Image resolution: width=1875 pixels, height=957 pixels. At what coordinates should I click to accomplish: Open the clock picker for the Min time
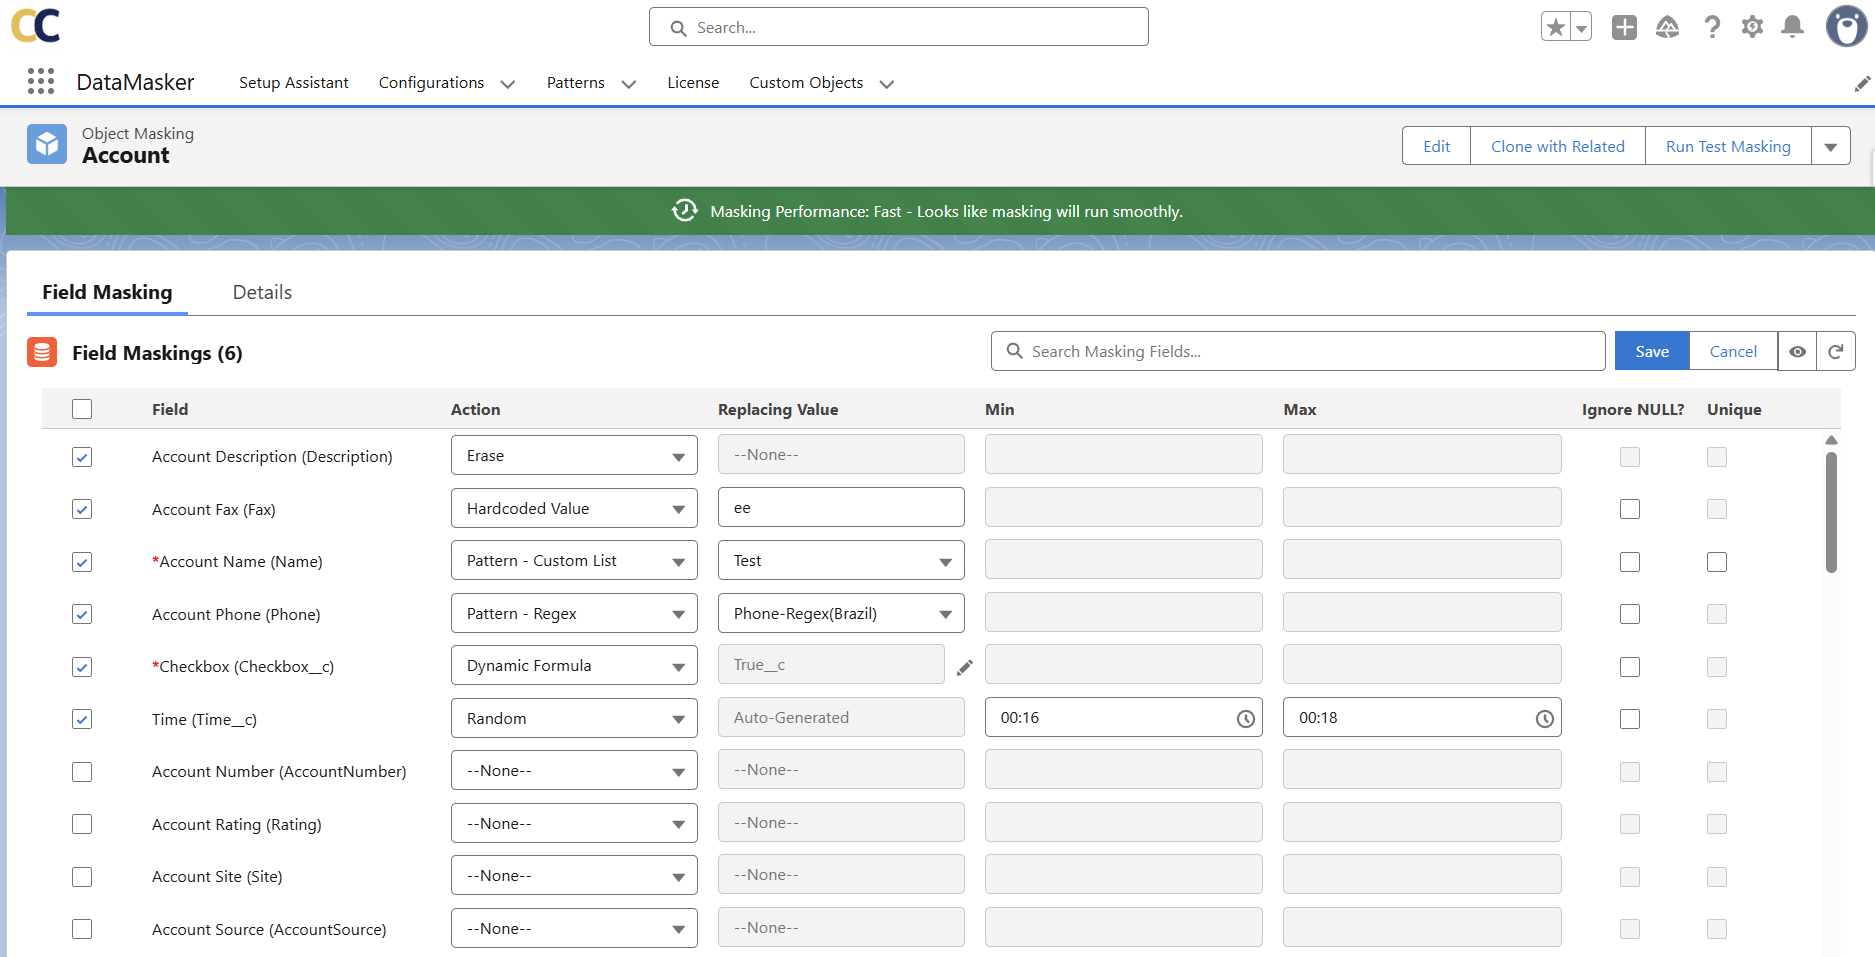point(1245,717)
